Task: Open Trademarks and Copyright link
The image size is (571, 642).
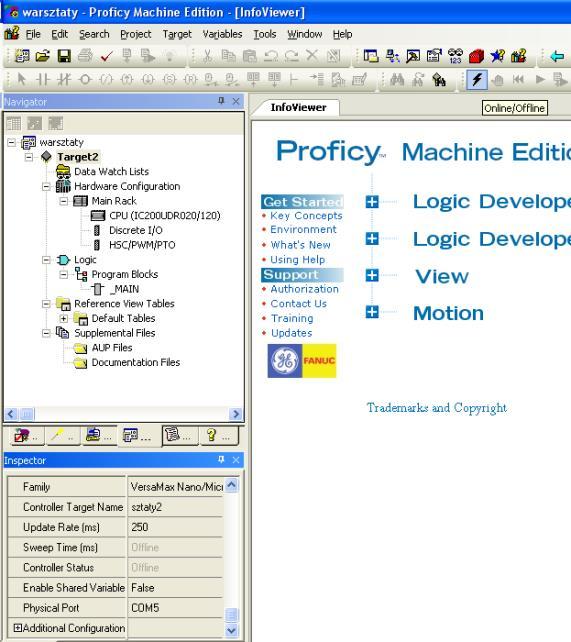Action: [x=437, y=408]
